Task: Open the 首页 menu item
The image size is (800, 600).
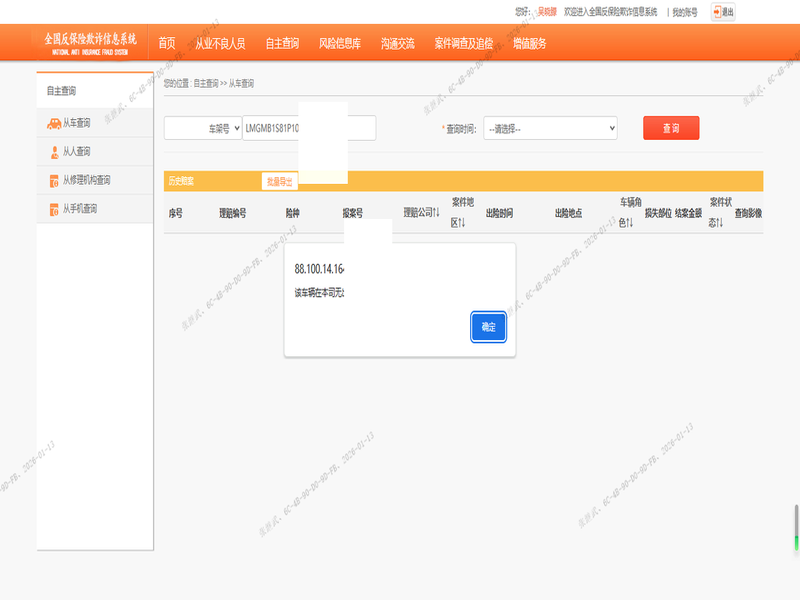Action: 167,43
